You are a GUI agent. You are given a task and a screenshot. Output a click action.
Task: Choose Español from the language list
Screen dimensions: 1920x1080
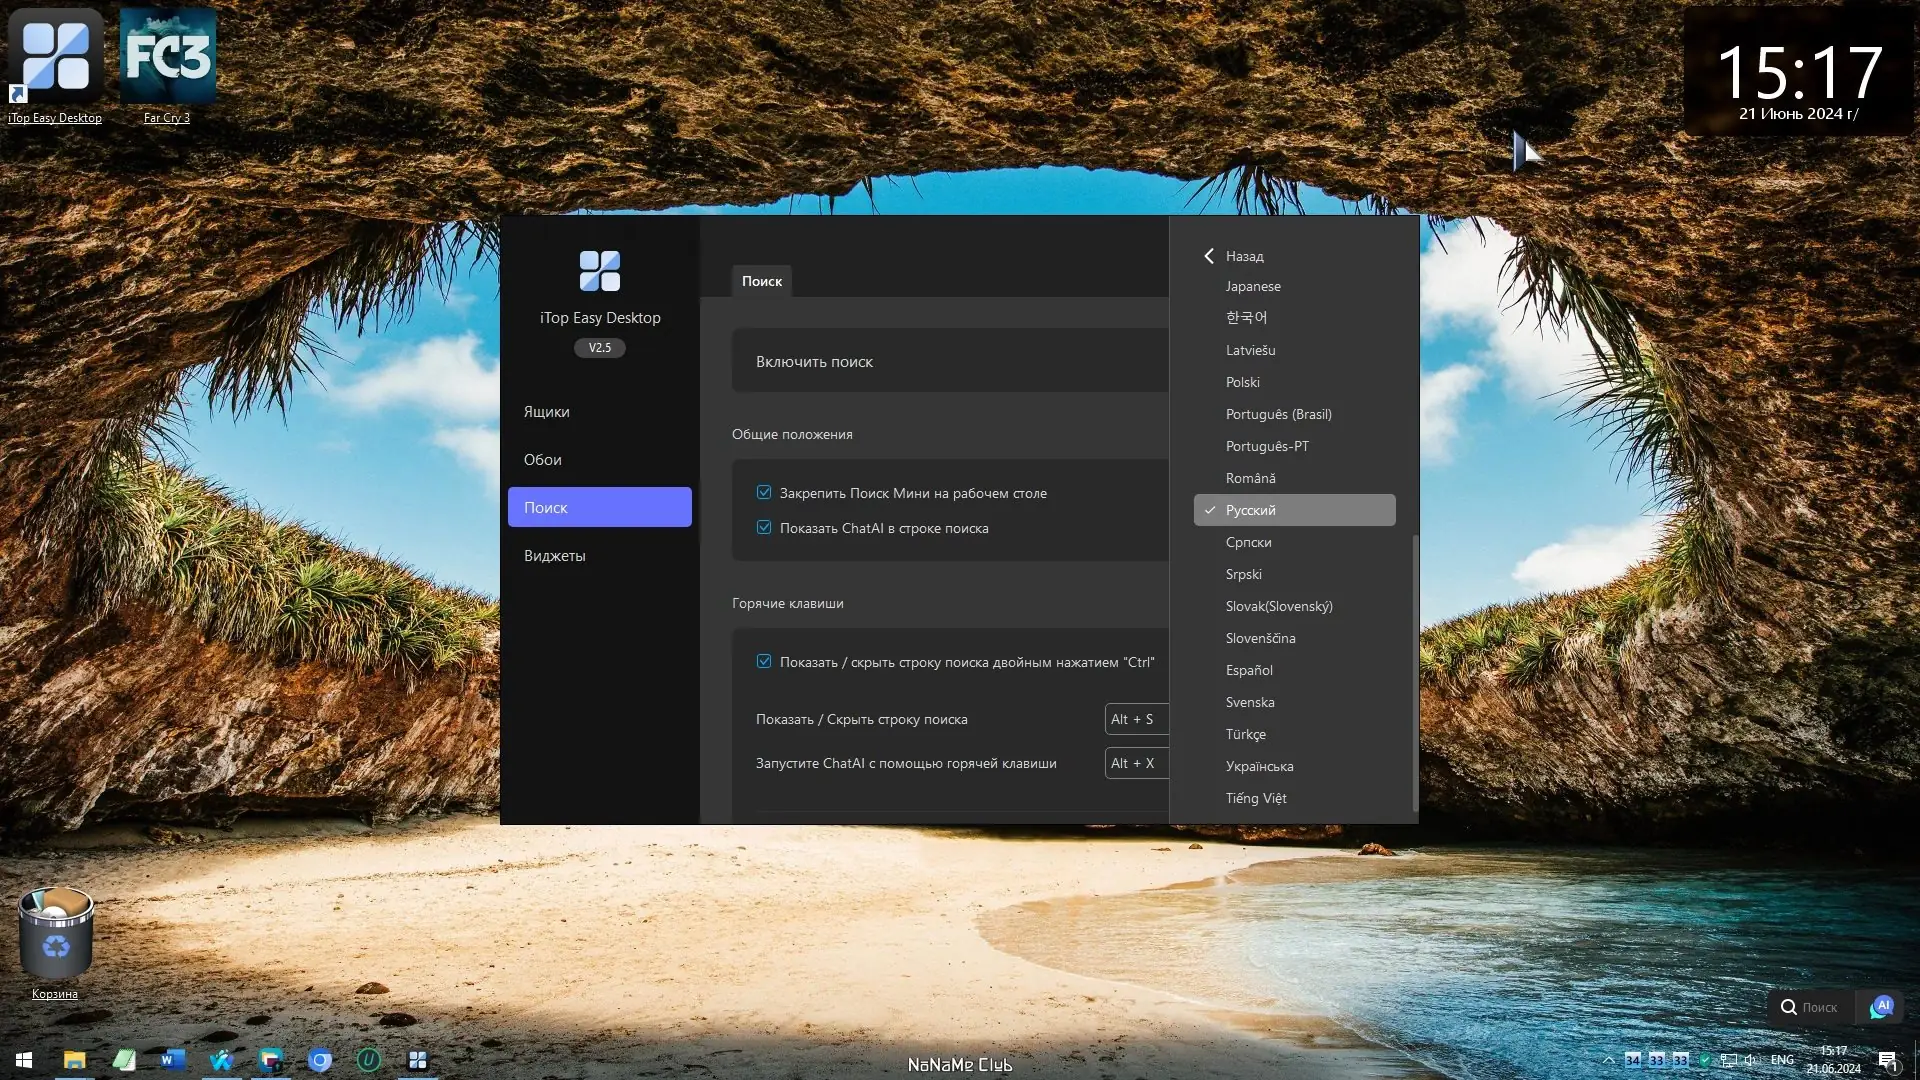click(x=1249, y=670)
